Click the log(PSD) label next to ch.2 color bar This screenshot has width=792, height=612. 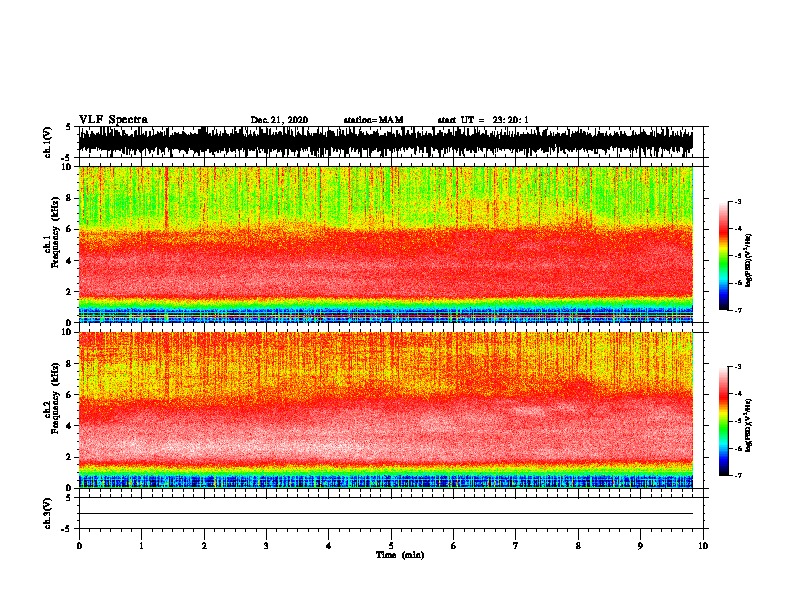point(748,426)
